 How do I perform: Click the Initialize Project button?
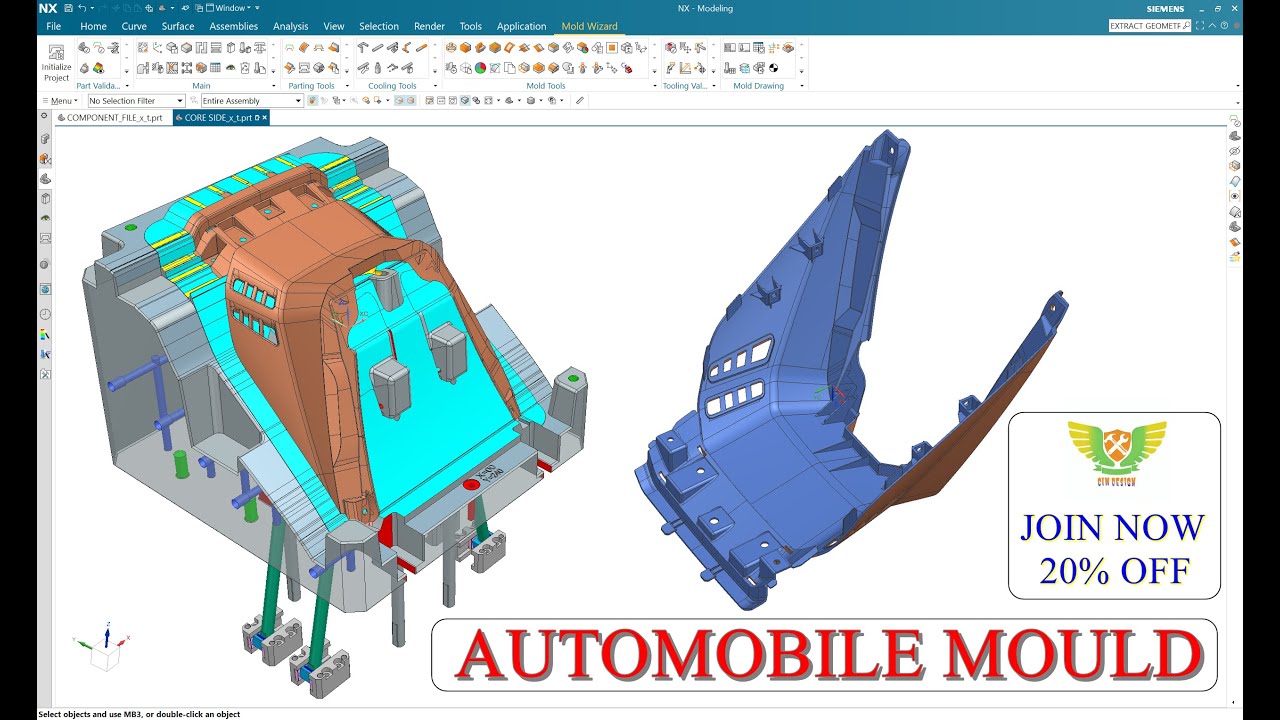tap(56, 62)
